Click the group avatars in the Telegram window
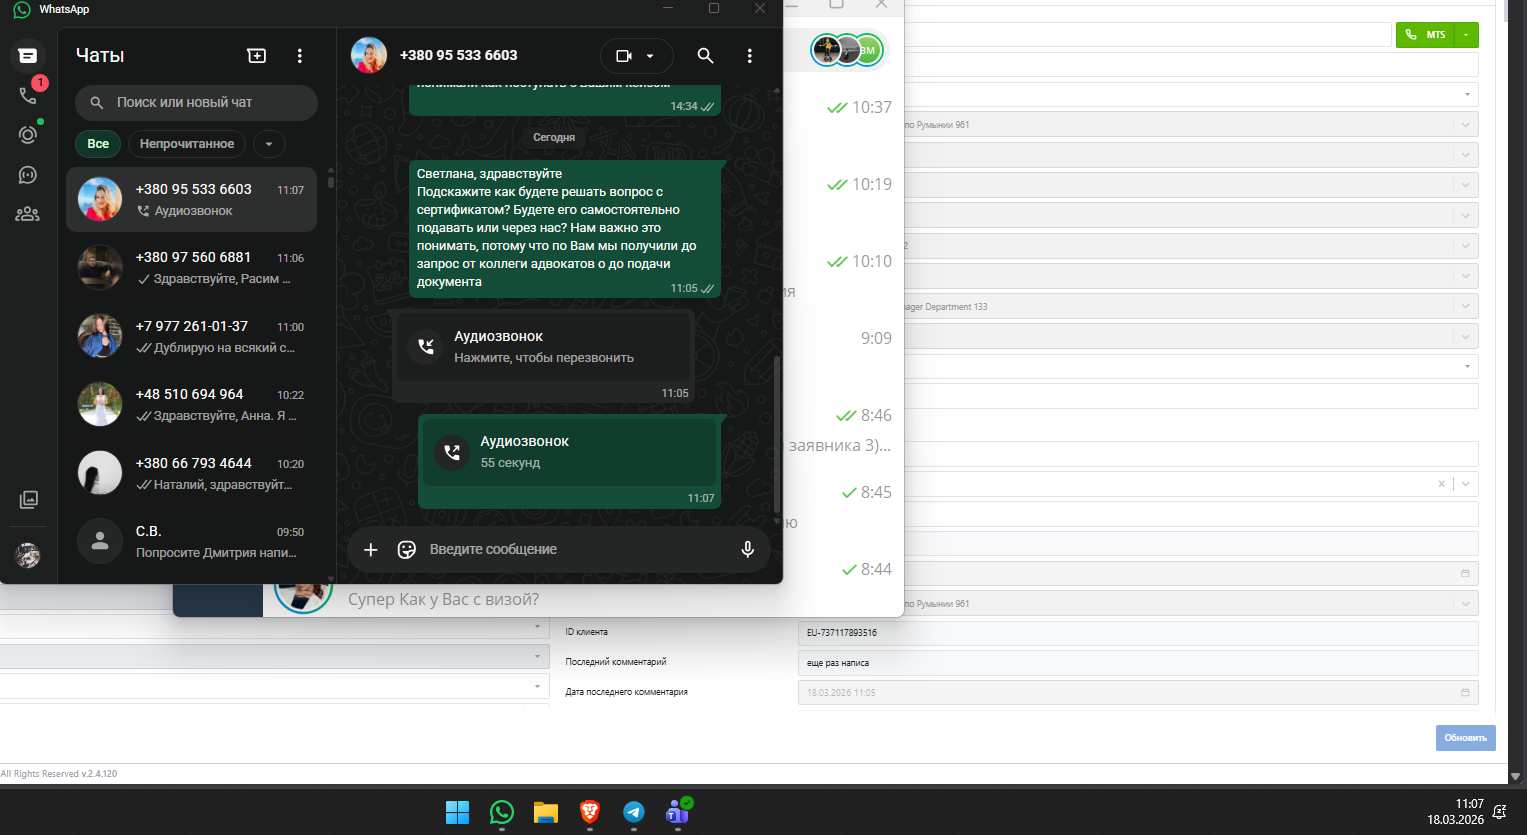 [x=847, y=50]
